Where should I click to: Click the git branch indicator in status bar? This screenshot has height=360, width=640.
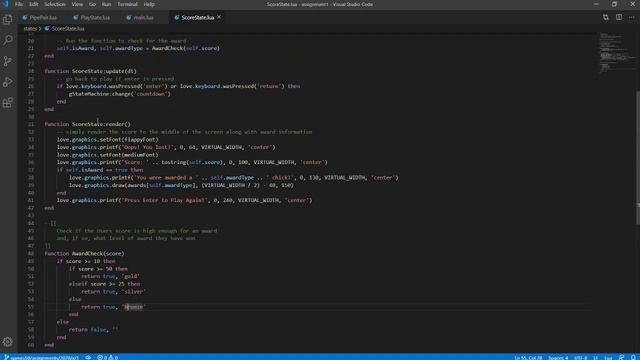pyautogui.click(x=41, y=357)
